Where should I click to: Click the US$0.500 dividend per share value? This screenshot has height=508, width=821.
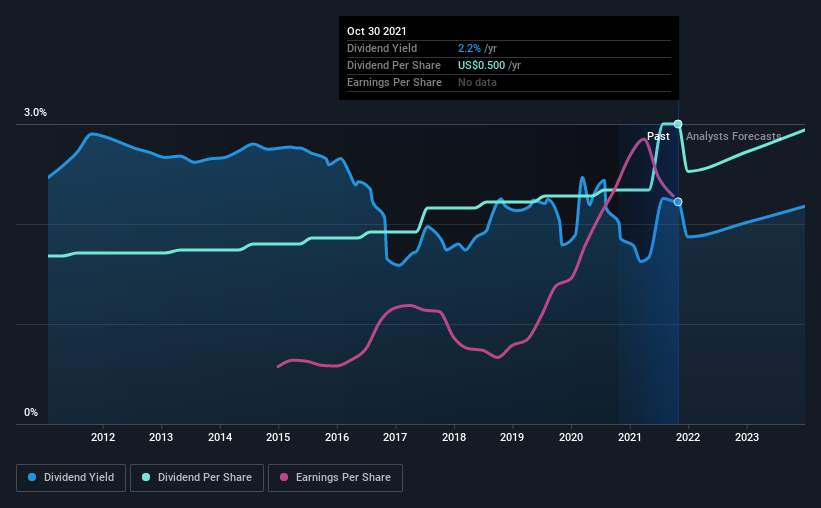[482, 65]
